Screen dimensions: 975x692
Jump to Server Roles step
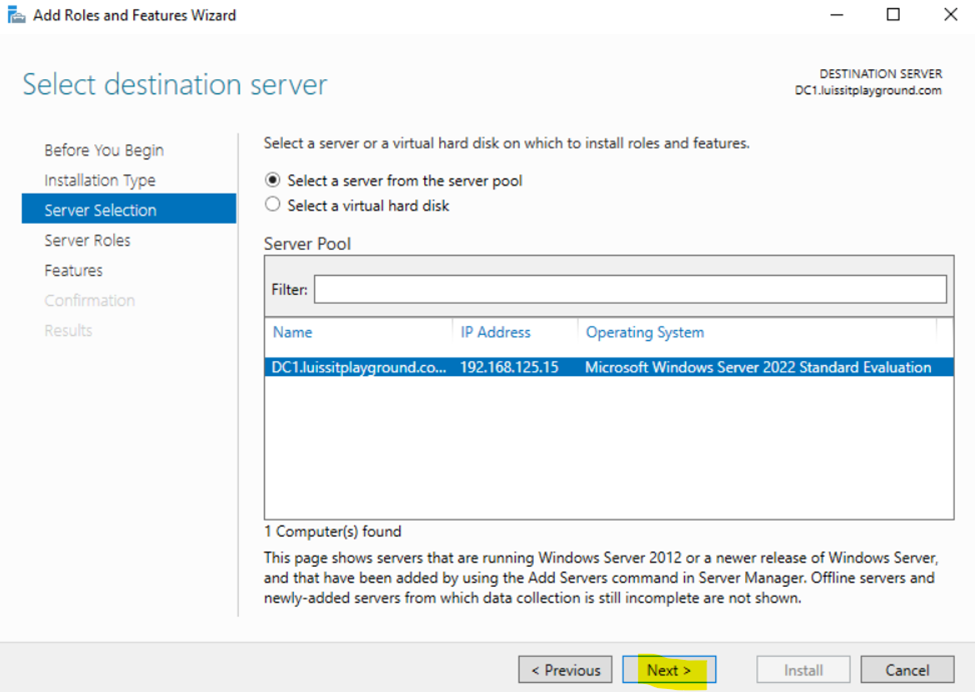click(87, 240)
